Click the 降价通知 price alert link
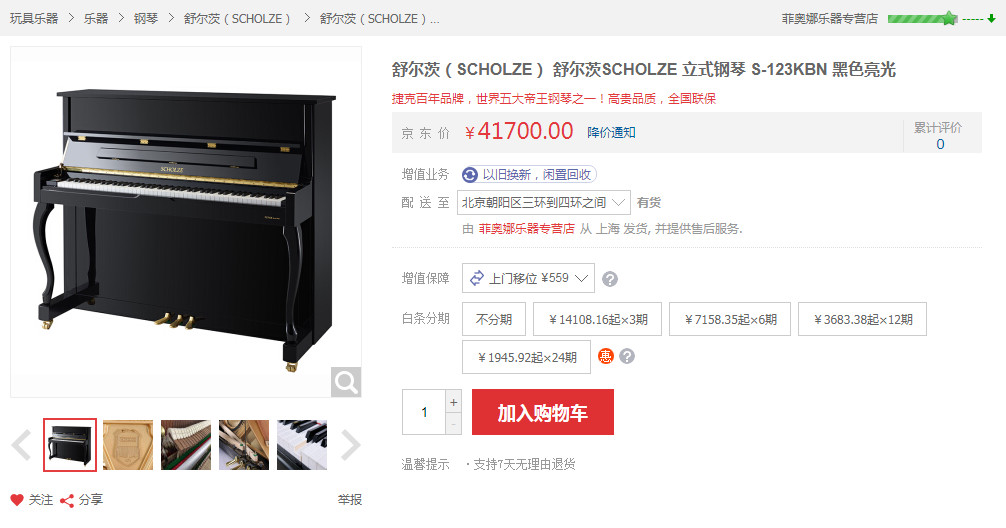1006x528 pixels. click(x=611, y=132)
